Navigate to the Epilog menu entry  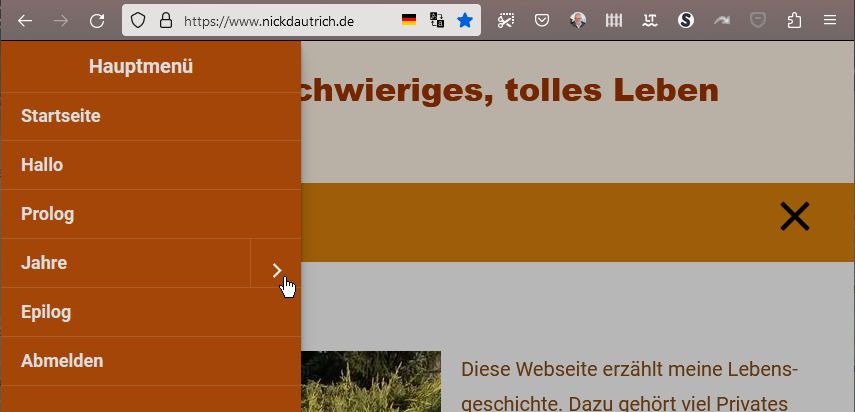[x=150, y=312]
